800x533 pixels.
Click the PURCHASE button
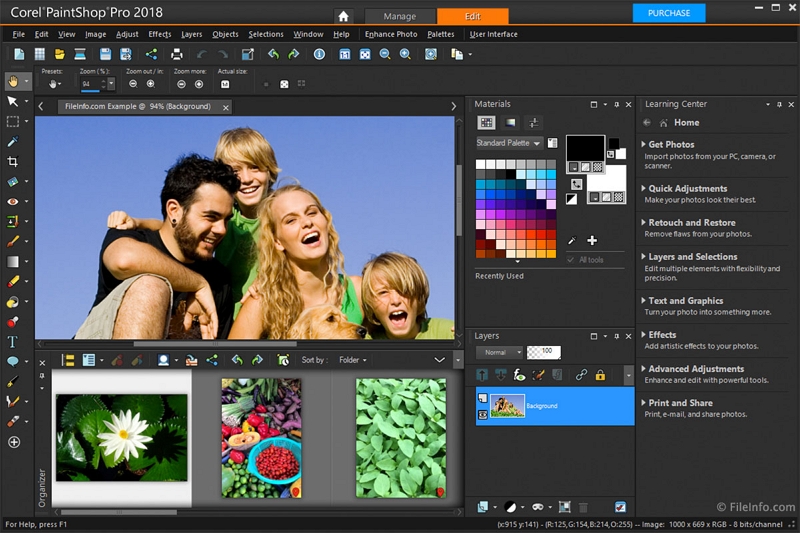pyautogui.click(x=669, y=13)
